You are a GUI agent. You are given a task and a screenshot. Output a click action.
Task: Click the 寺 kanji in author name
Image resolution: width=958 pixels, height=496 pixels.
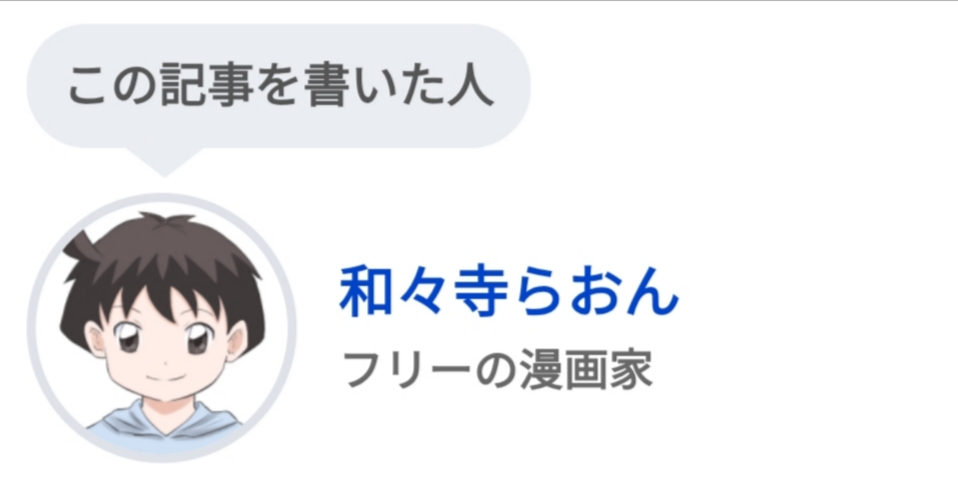tap(481, 291)
